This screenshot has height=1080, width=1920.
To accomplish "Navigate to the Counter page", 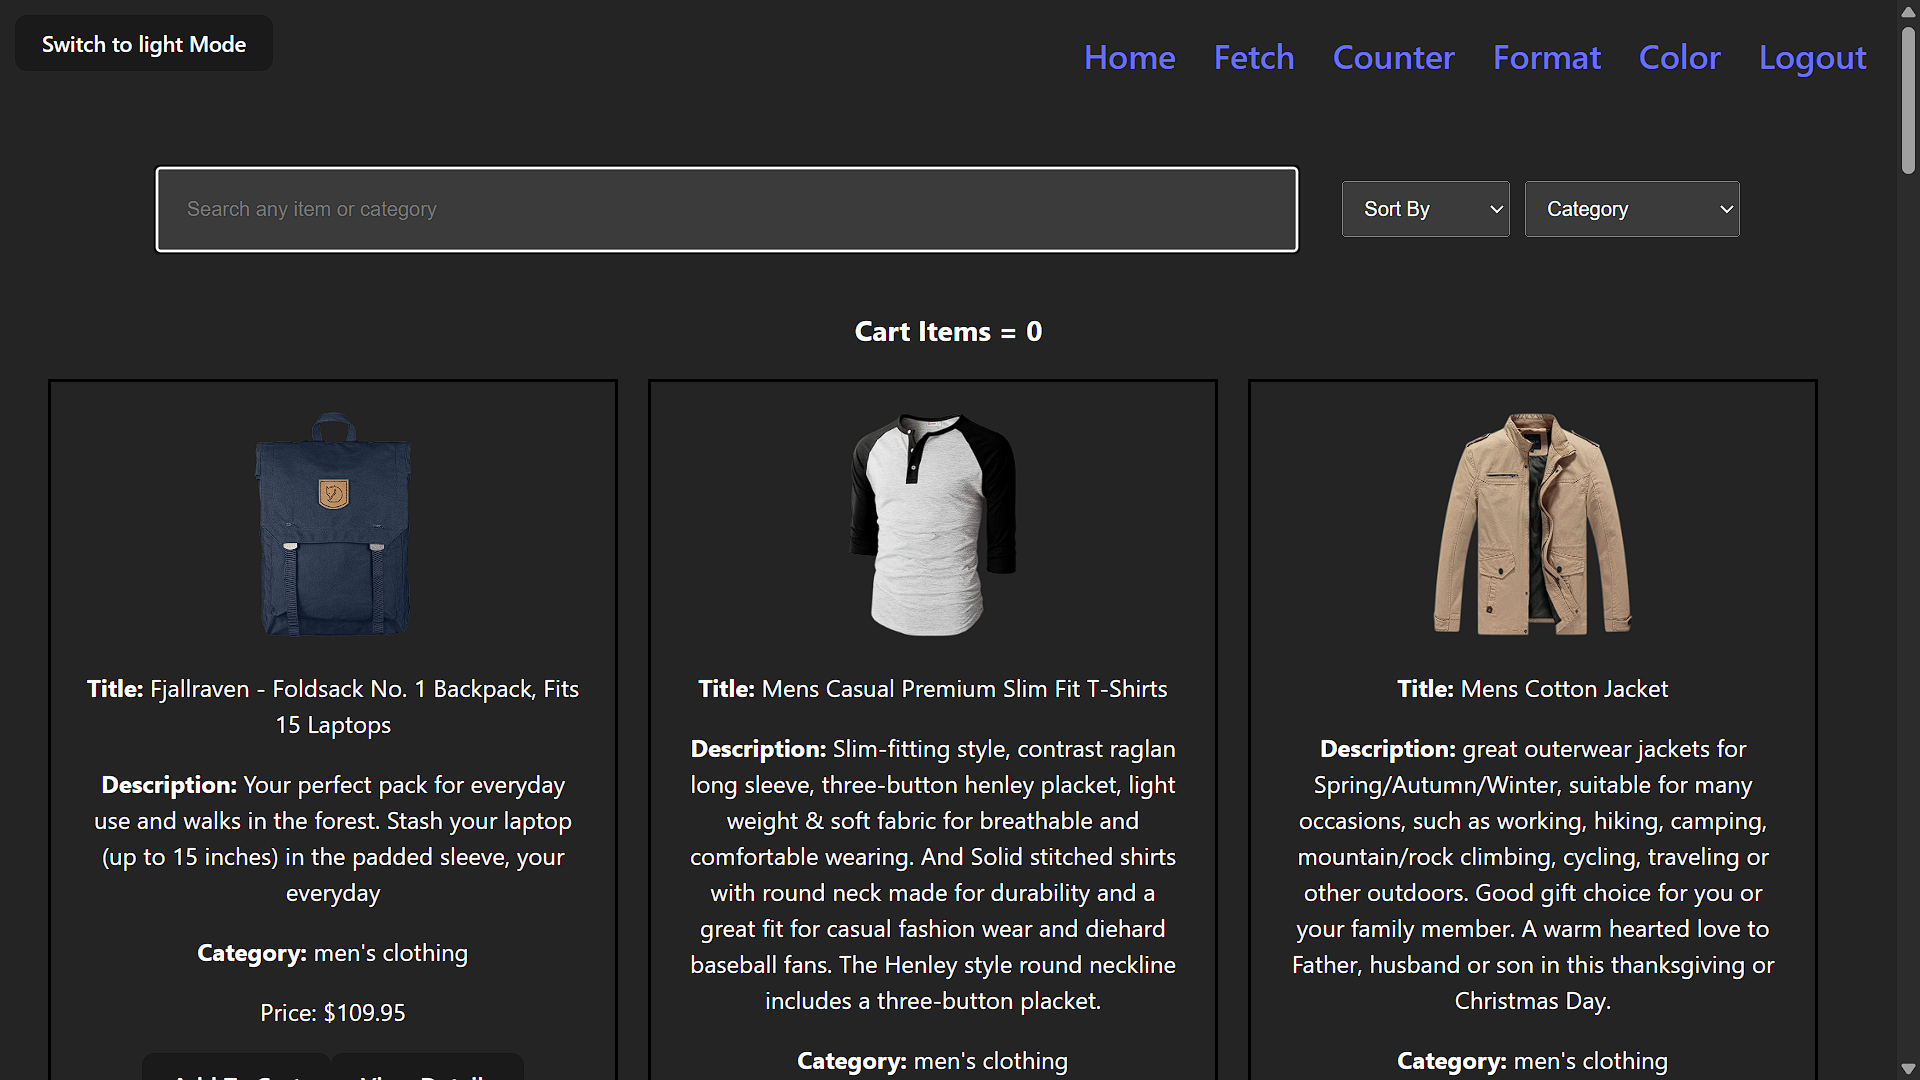I will pos(1393,58).
